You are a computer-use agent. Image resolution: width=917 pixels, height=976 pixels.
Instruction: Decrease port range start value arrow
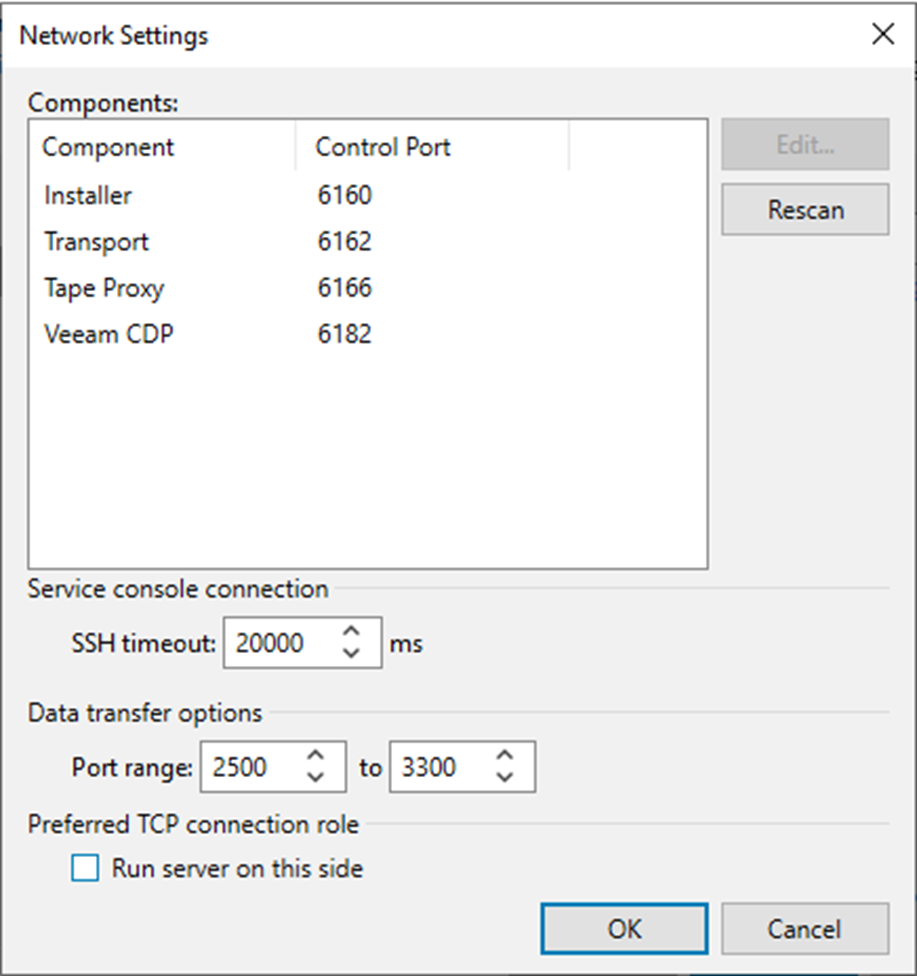pos(316,777)
